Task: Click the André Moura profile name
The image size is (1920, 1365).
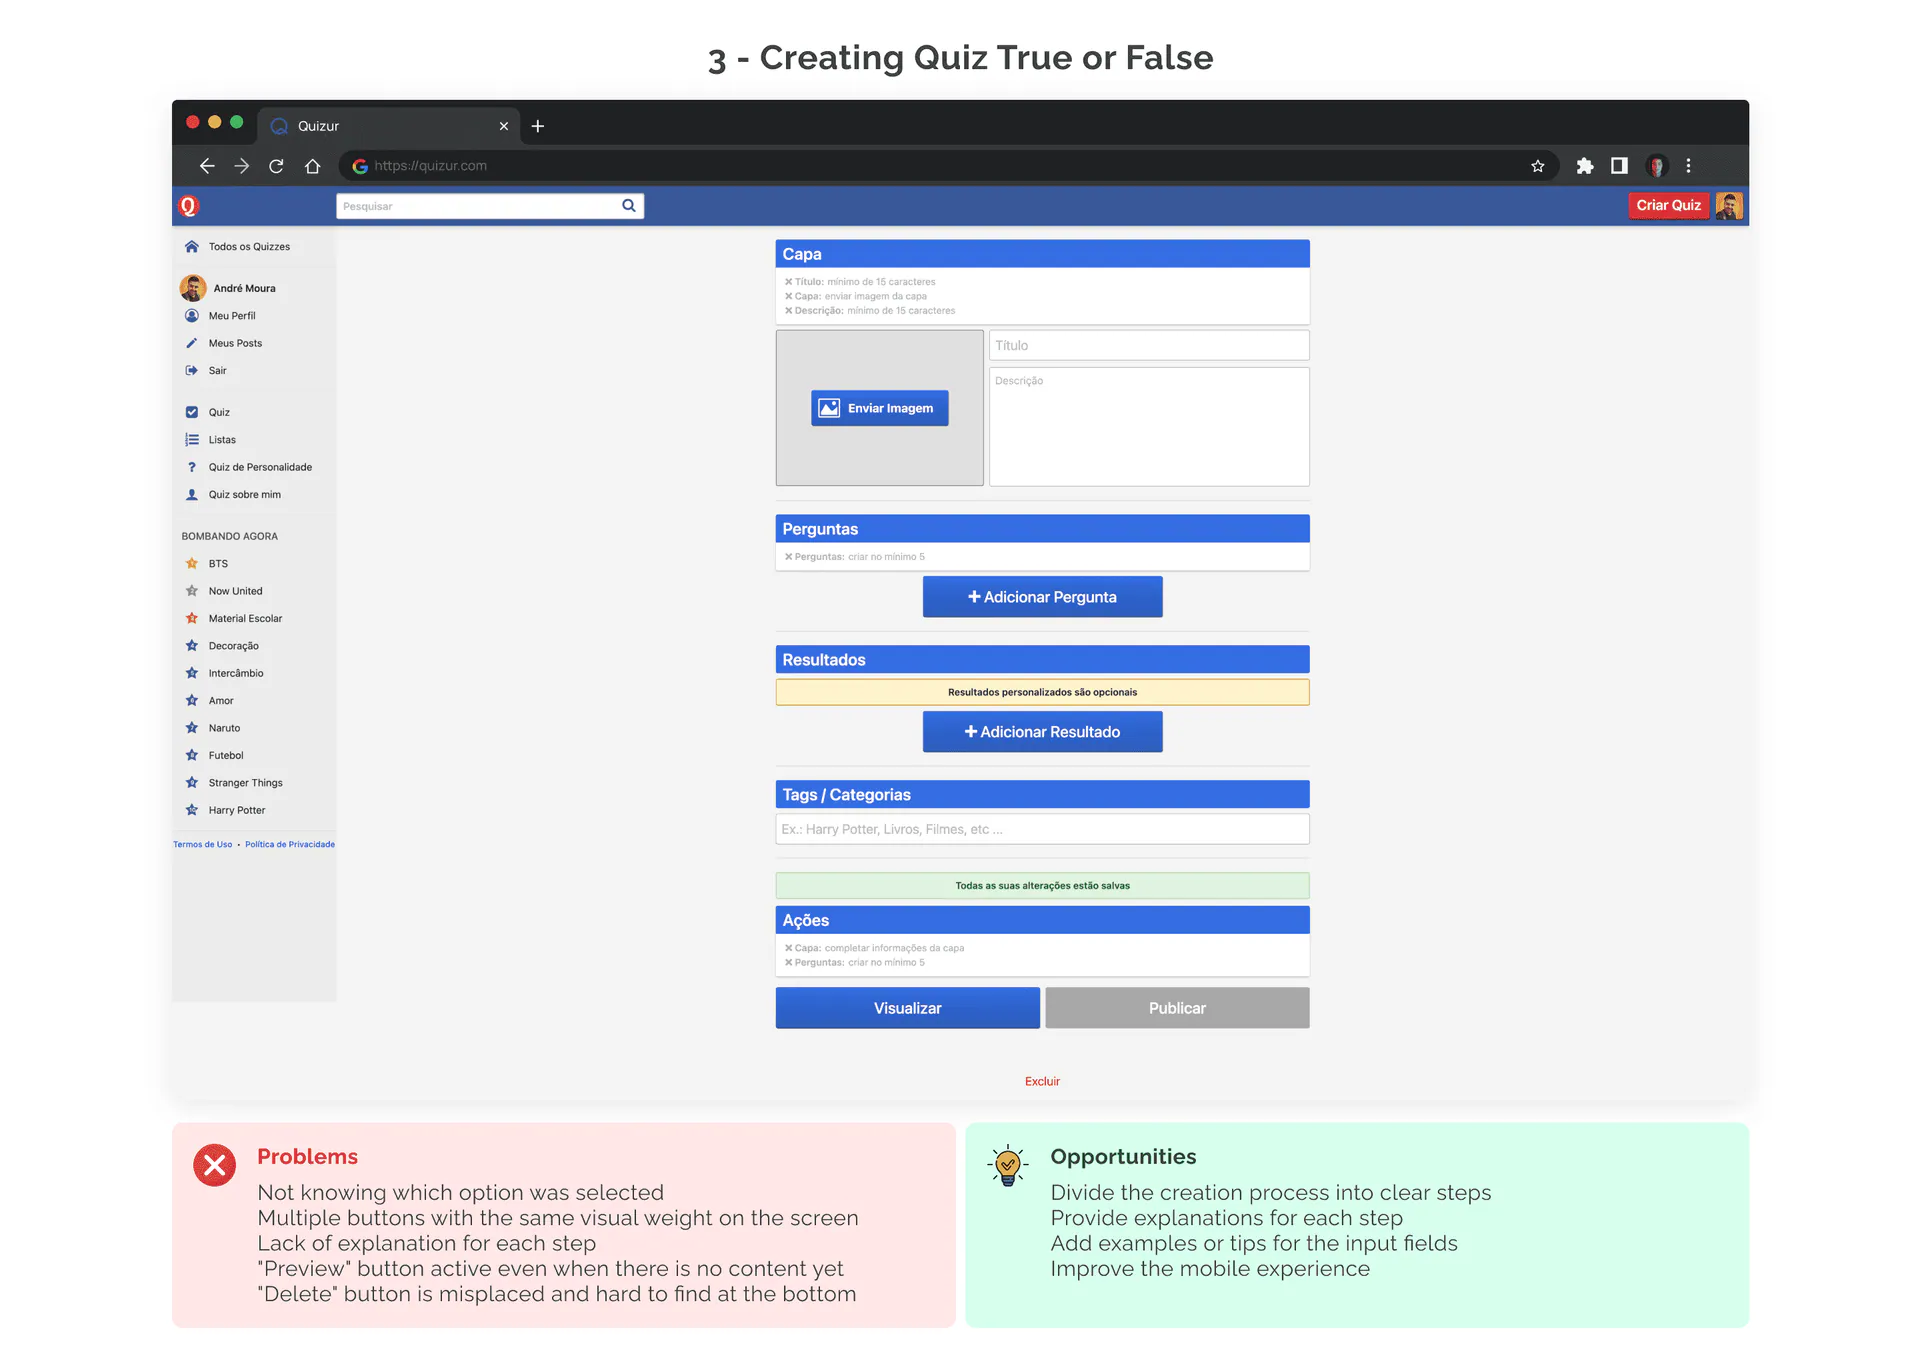Action: click(245, 289)
